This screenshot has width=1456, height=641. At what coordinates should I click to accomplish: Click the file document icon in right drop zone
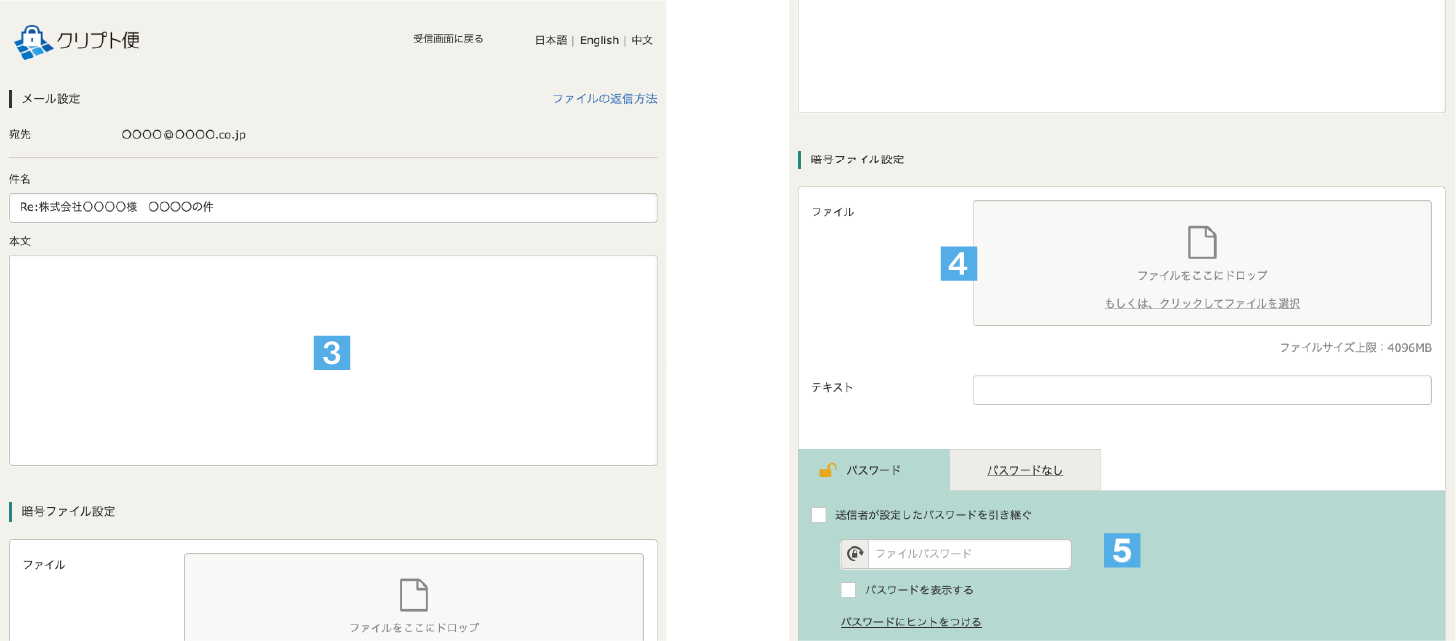(1202, 243)
